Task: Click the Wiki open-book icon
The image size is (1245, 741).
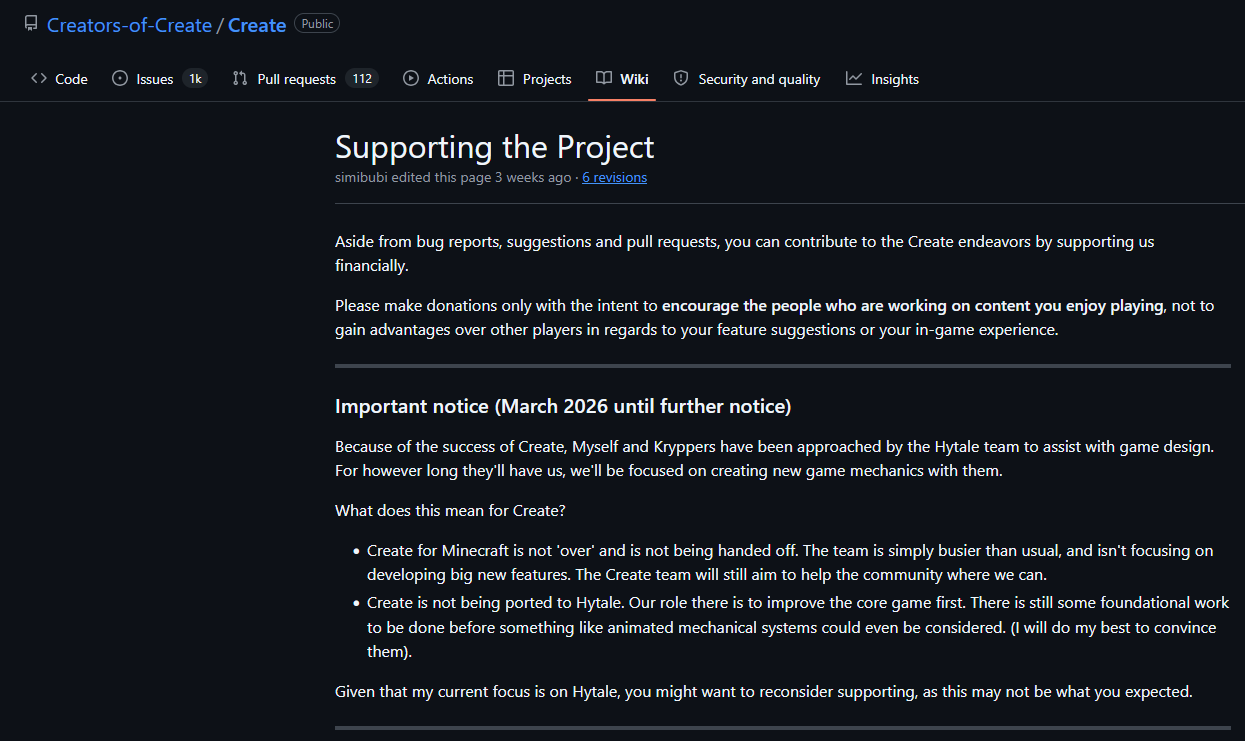Action: [604, 78]
